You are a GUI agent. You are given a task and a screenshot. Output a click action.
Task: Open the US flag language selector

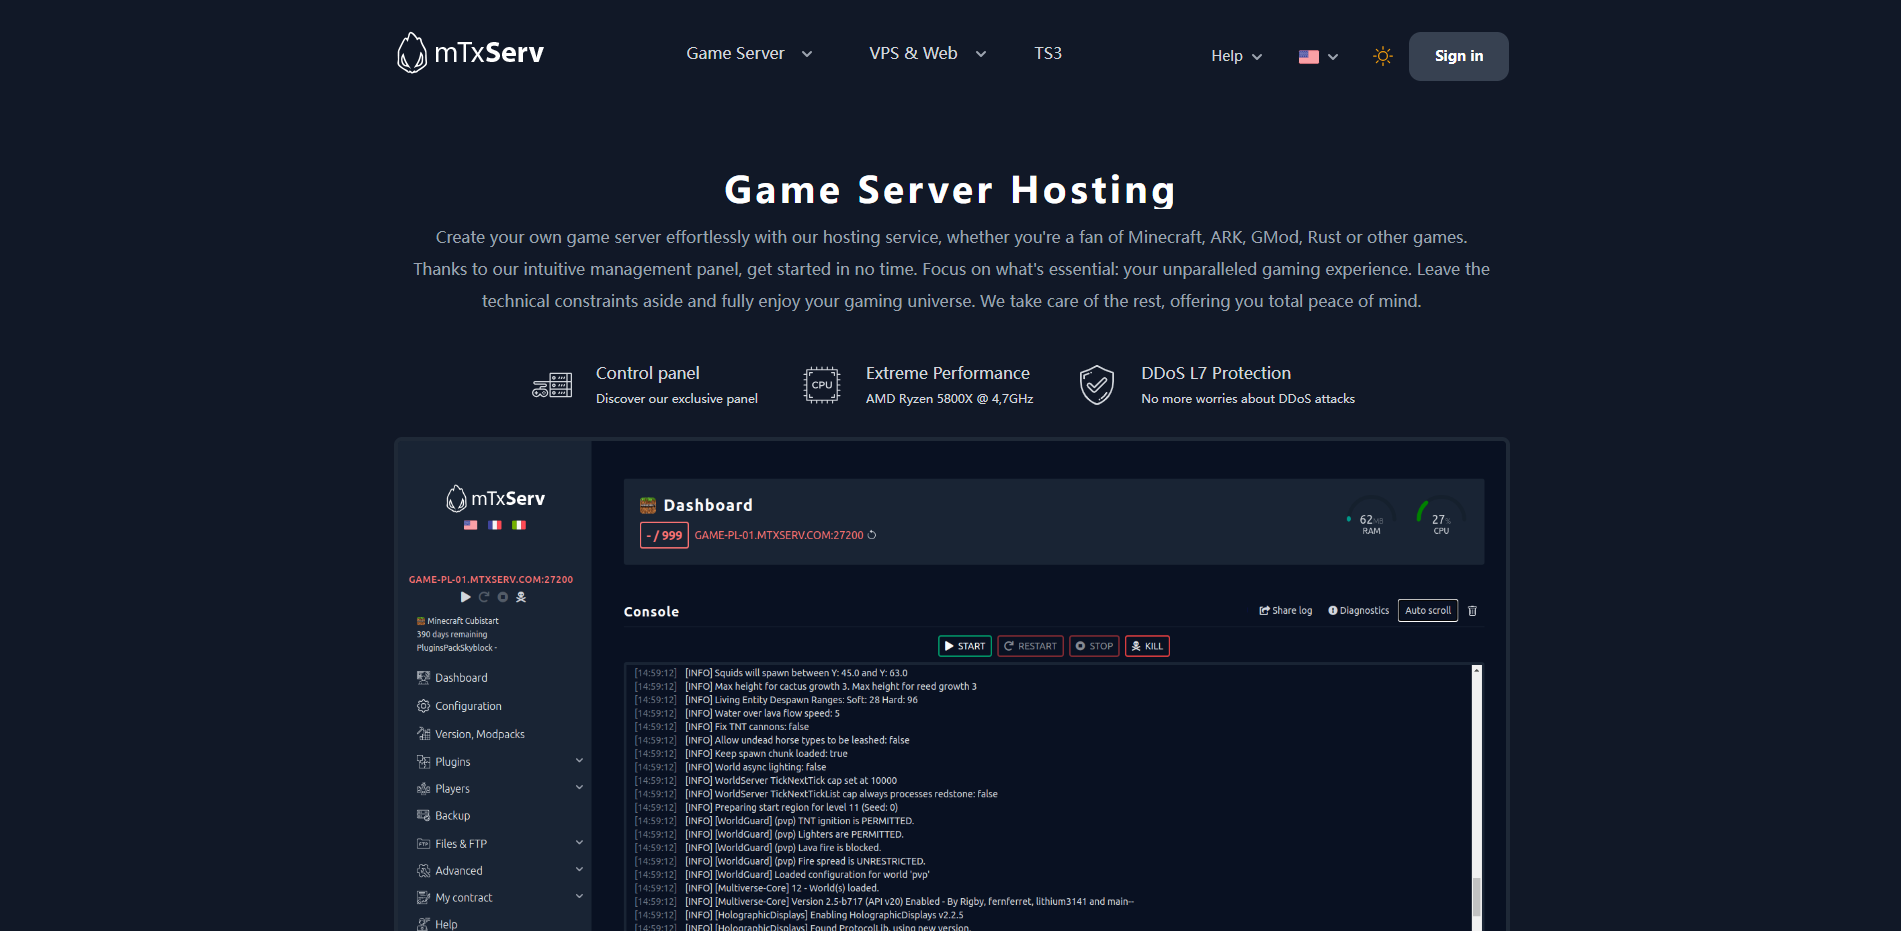(x=1318, y=57)
